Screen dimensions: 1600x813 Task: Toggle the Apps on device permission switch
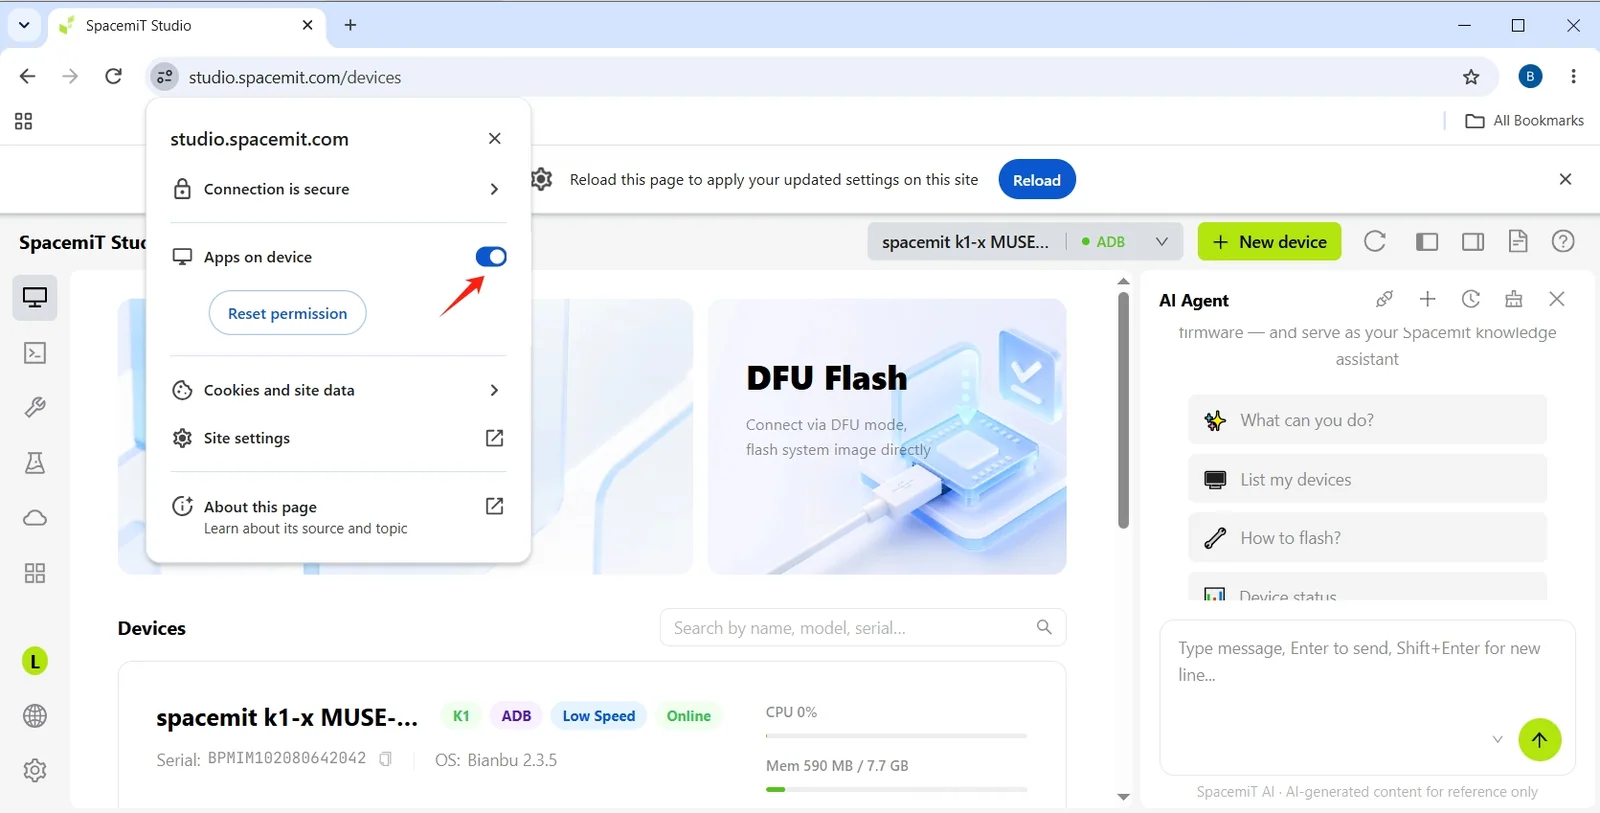point(491,257)
